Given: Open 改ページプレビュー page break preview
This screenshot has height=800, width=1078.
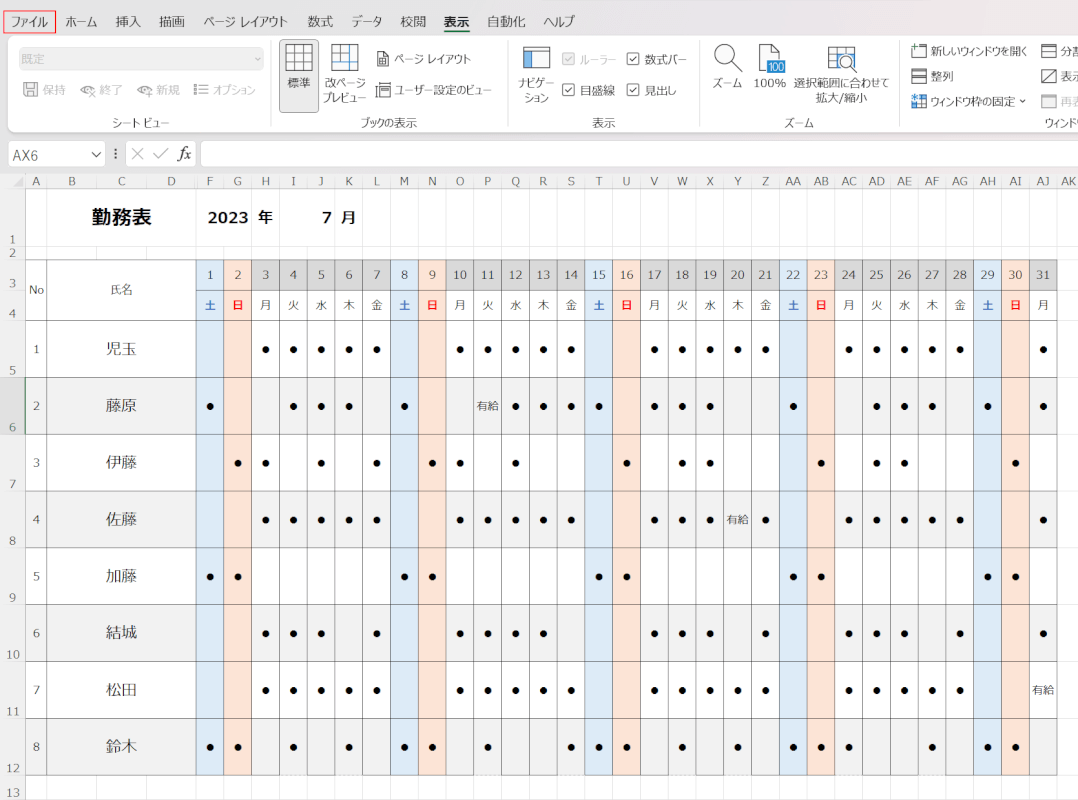Looking at the screenshot, I should 344,66.
